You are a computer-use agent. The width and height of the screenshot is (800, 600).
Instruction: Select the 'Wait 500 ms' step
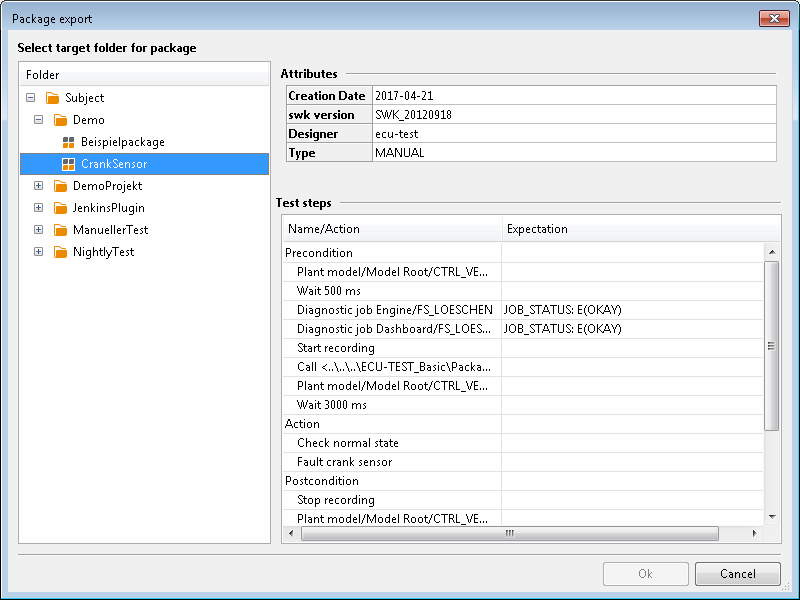click(523, 291)
